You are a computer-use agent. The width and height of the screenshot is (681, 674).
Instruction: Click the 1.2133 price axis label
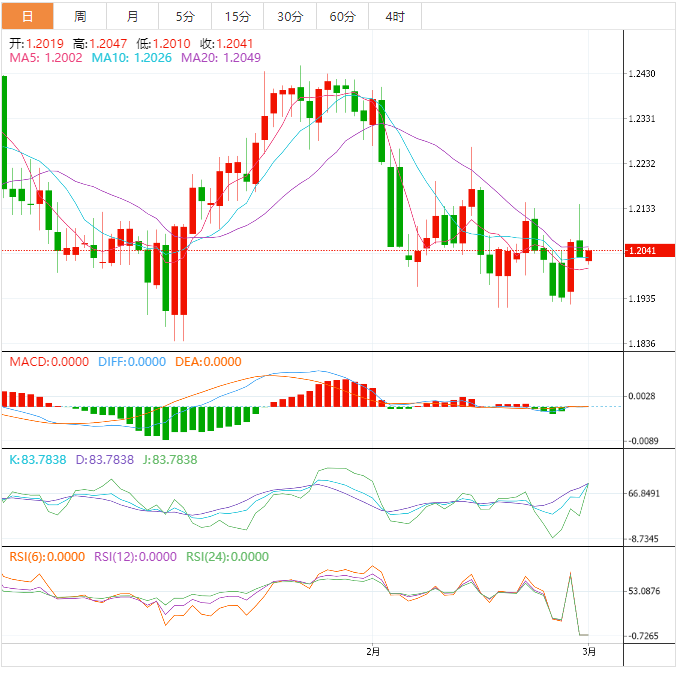[642, 208]
